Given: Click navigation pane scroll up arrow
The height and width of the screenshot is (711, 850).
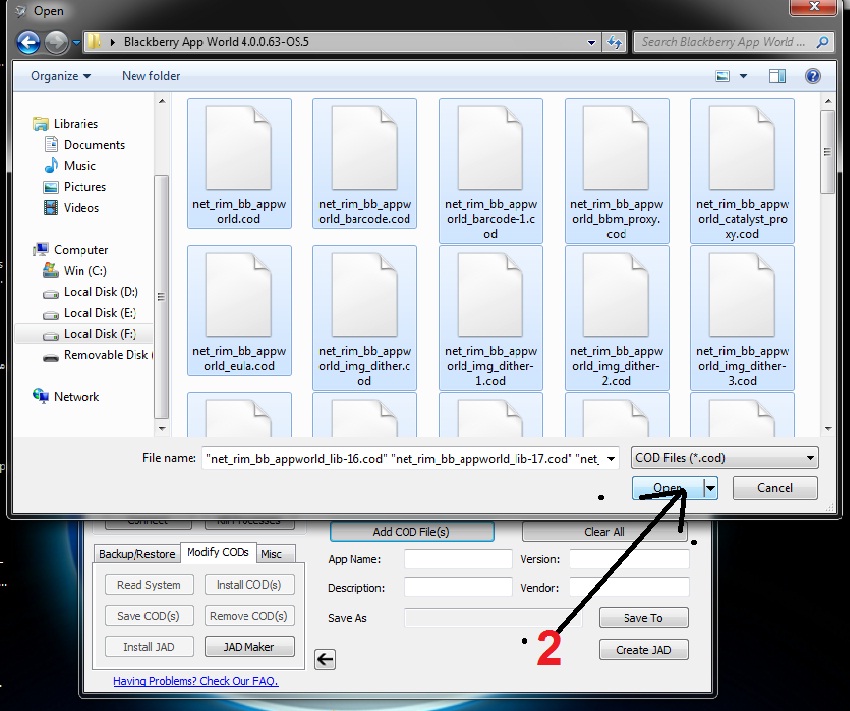Looking at the screenshot, I should point(162,101).
